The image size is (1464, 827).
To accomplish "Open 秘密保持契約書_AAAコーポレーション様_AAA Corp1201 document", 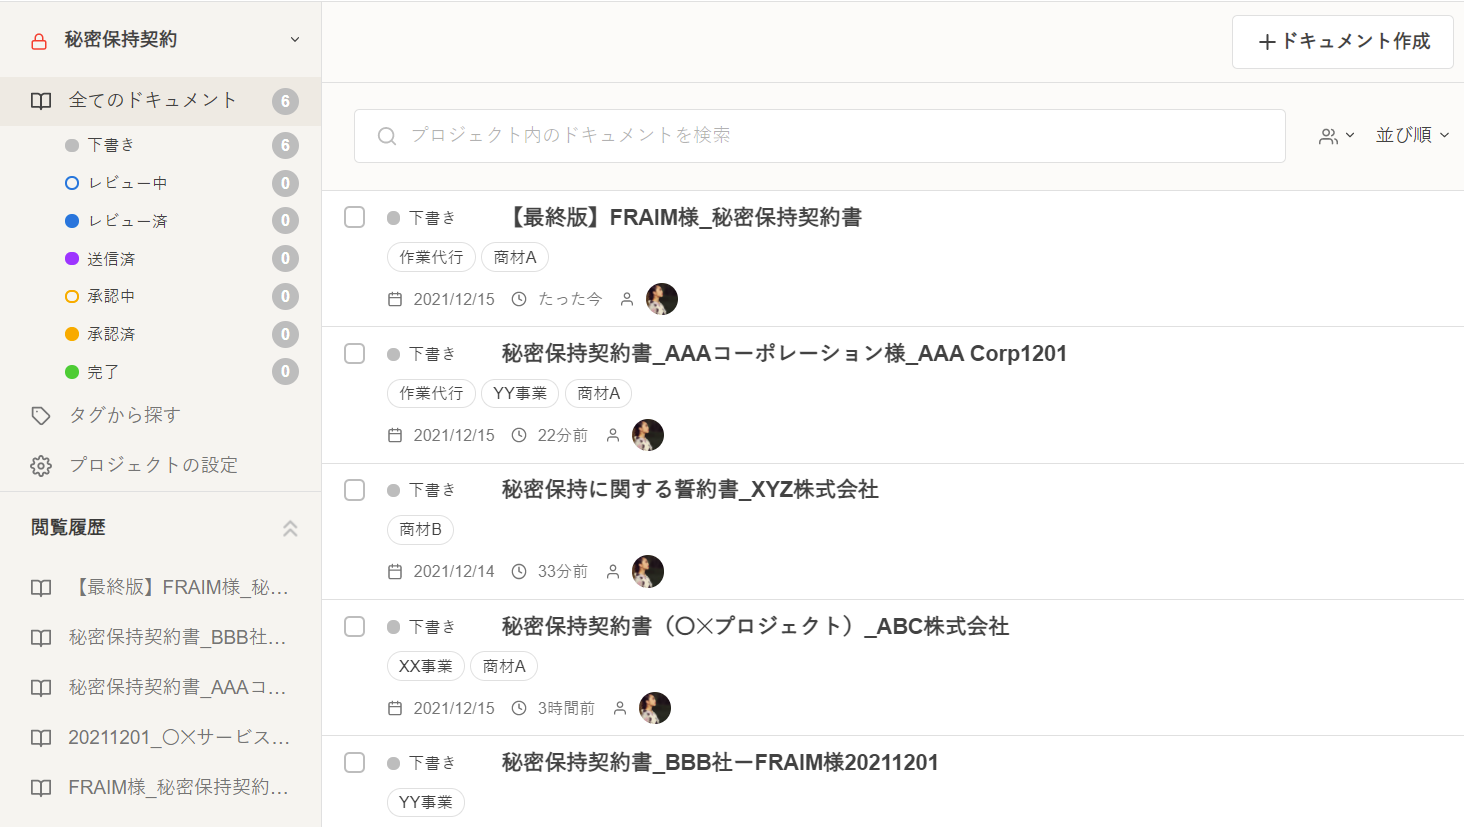I will [784, 353].
